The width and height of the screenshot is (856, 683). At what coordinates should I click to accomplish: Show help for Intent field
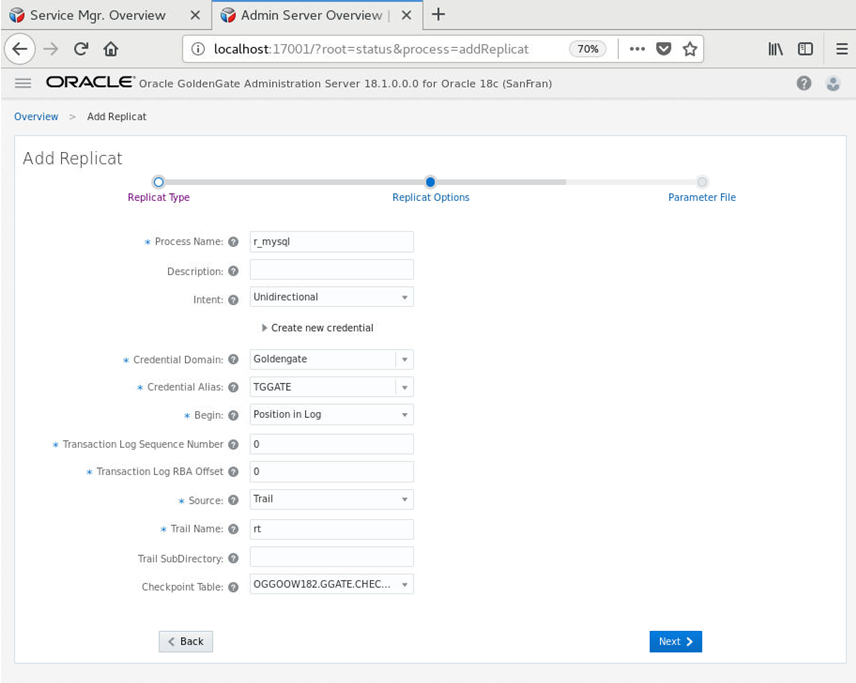(x=233, y=300)
